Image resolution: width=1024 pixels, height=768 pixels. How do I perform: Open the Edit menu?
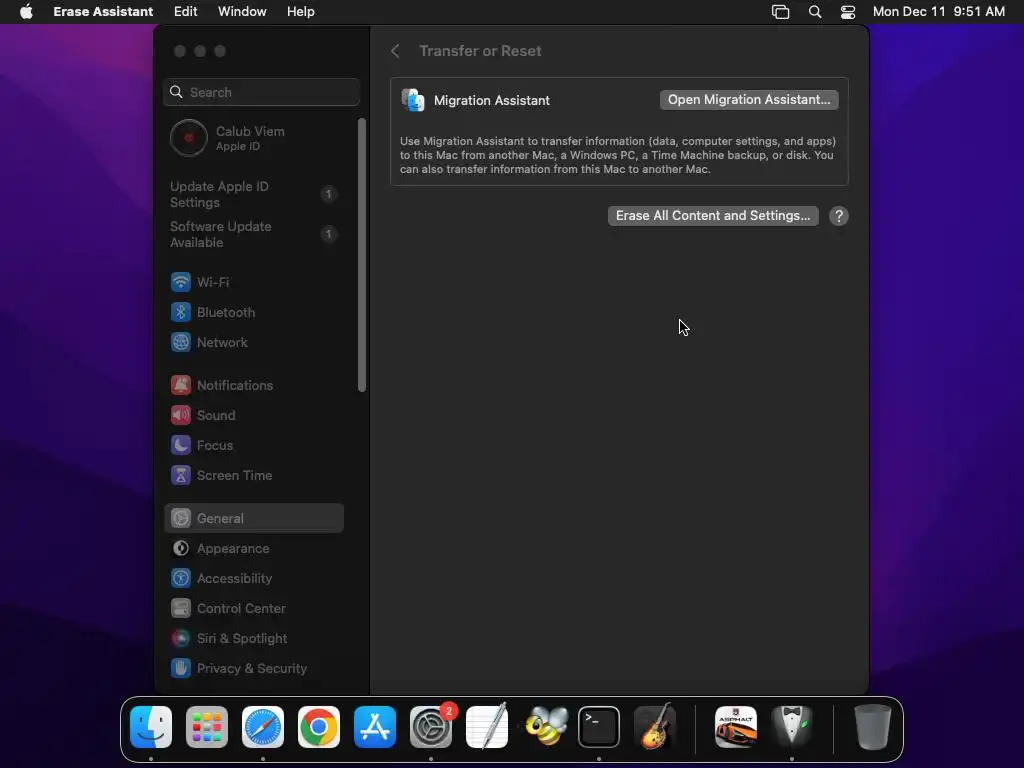coord(185,11)
